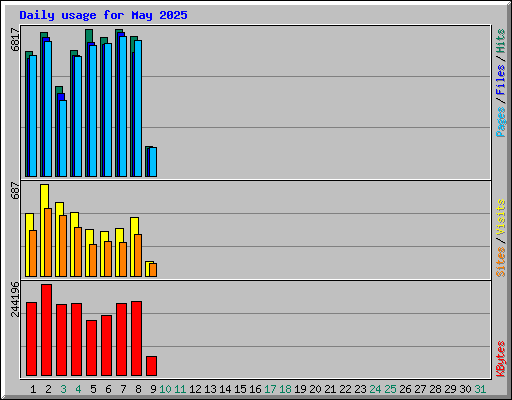This screenshot has width=512, height=400.
Task: Click the orange Sites bar for day 8
Action: click(x=138, y=255)
